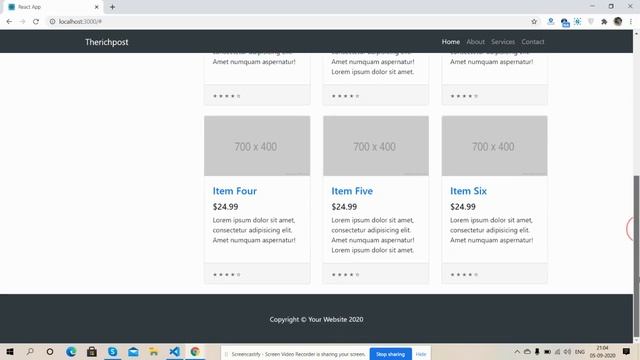This screenshot has height=360, width=640.
Task: Click Stop sharing in Screencastify bar
Action: 390,354
